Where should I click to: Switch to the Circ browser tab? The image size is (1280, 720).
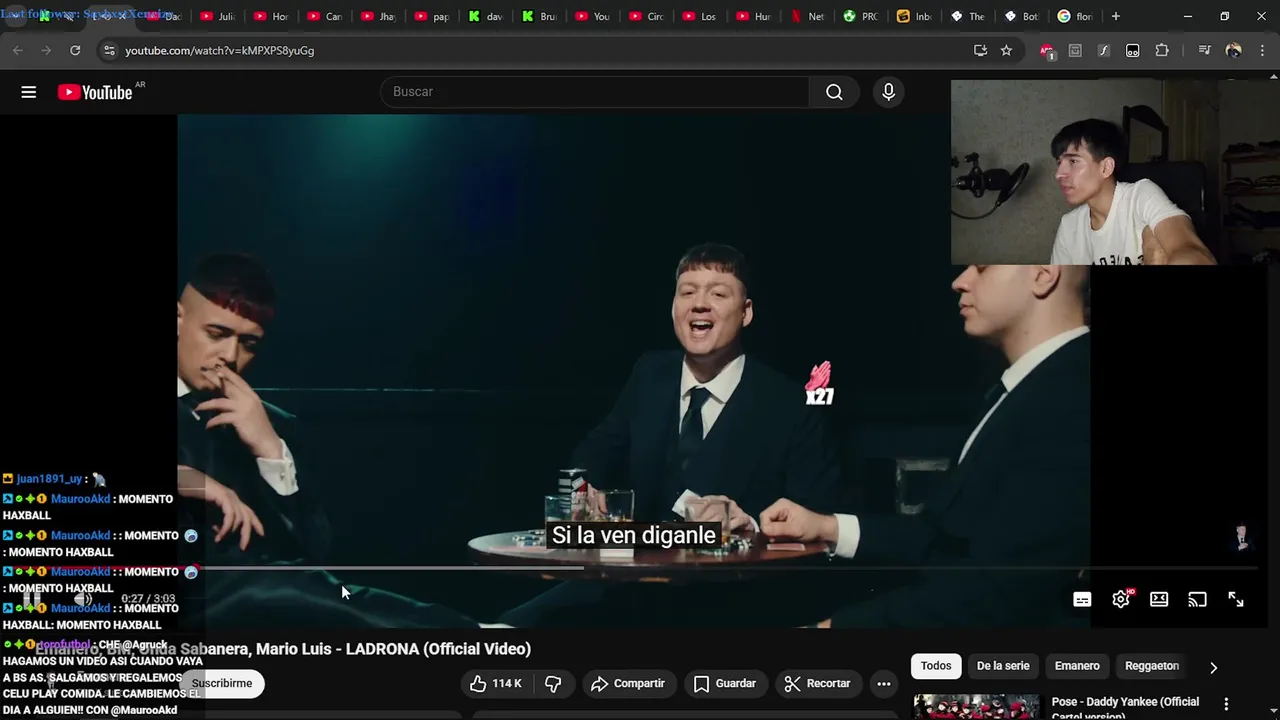646,16
